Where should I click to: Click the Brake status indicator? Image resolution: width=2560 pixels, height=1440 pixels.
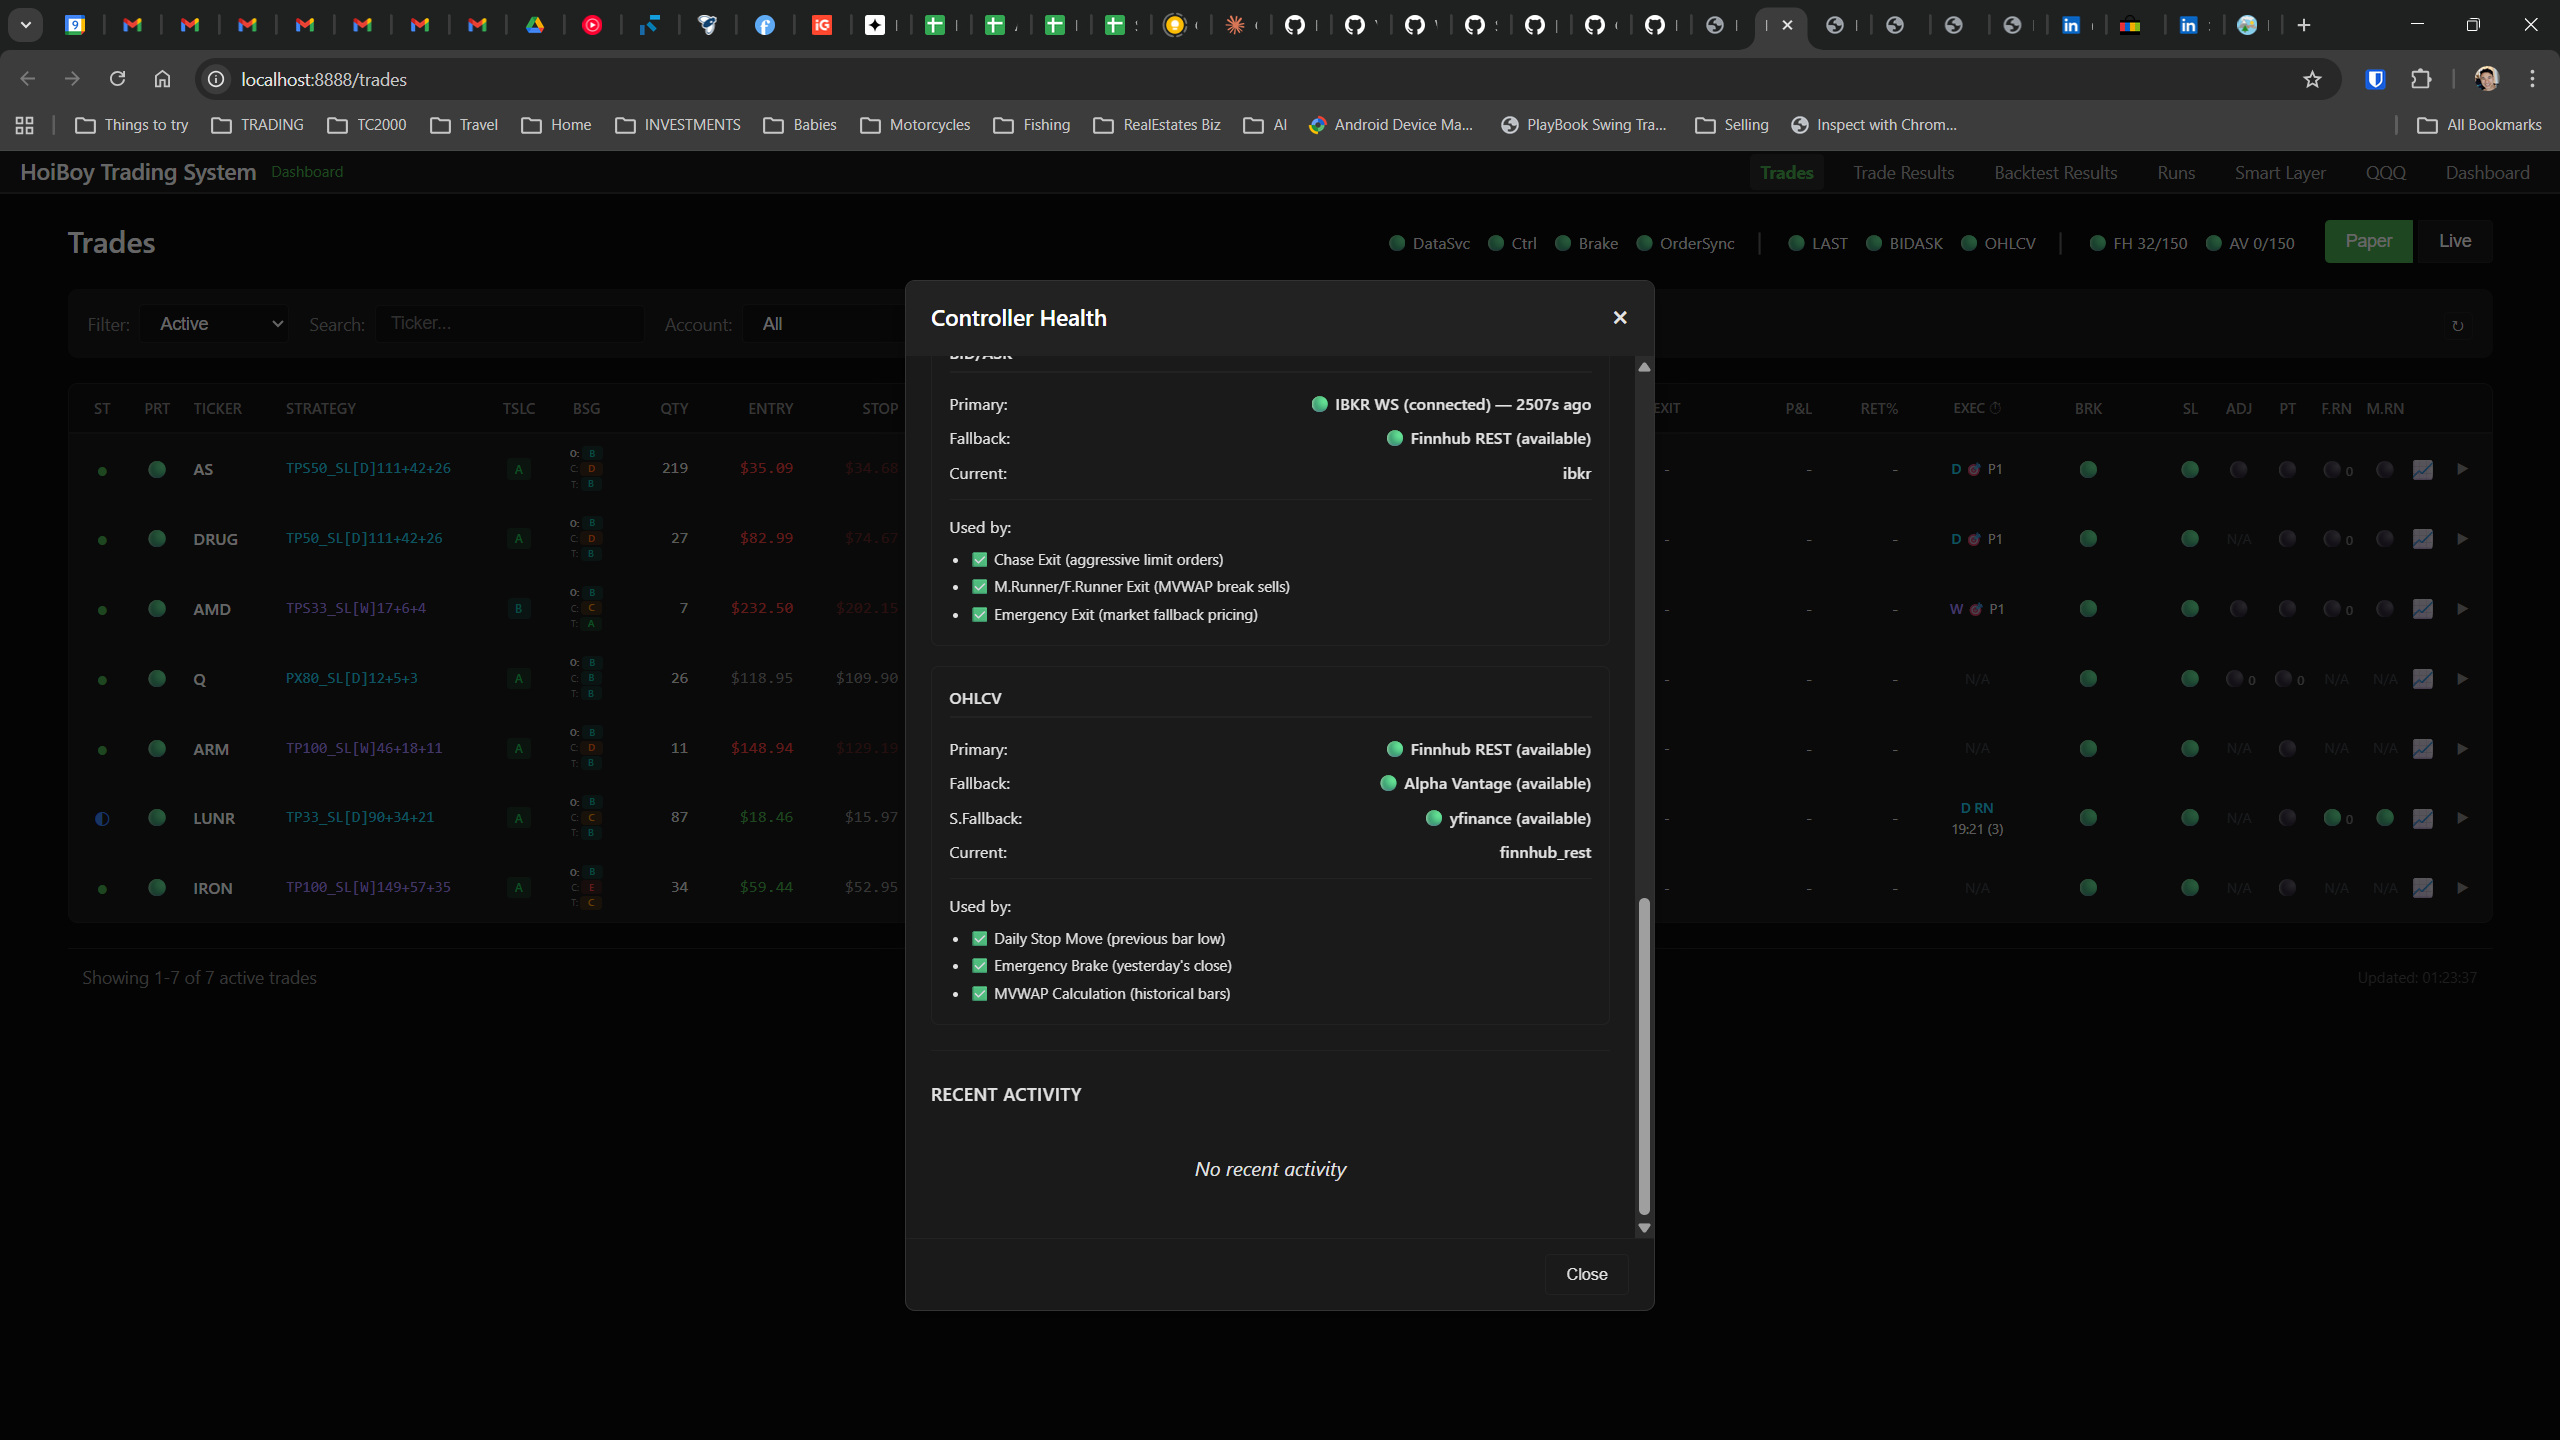coord(1586,243)
